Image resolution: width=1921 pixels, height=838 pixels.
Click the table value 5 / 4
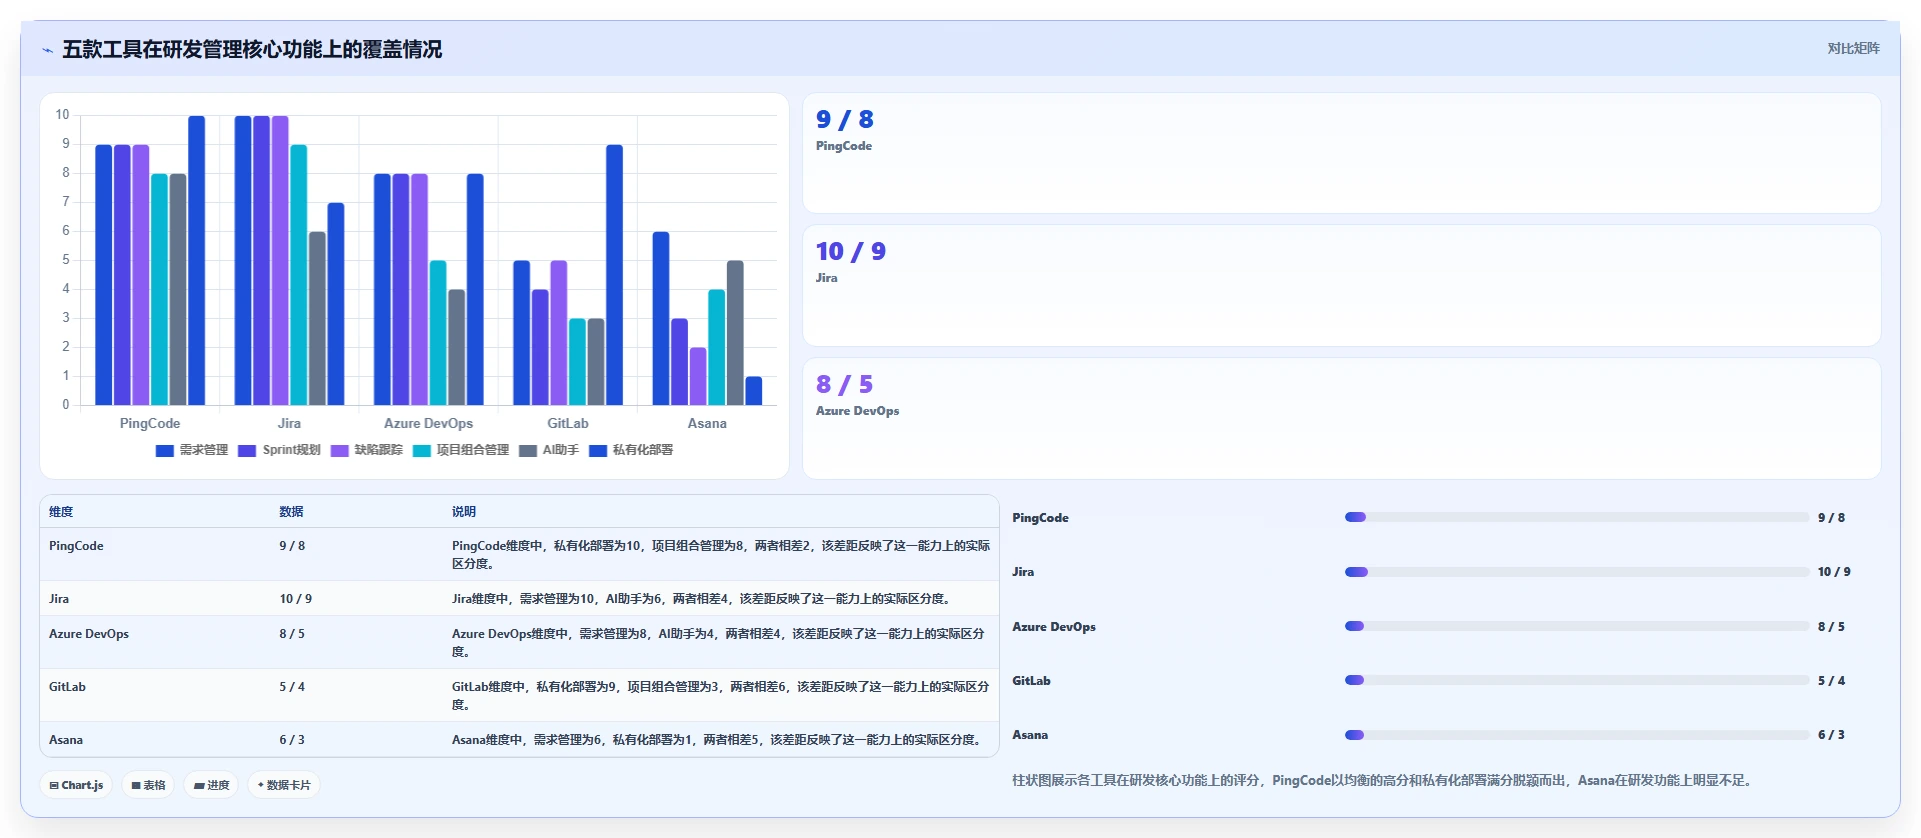(292, 687)
